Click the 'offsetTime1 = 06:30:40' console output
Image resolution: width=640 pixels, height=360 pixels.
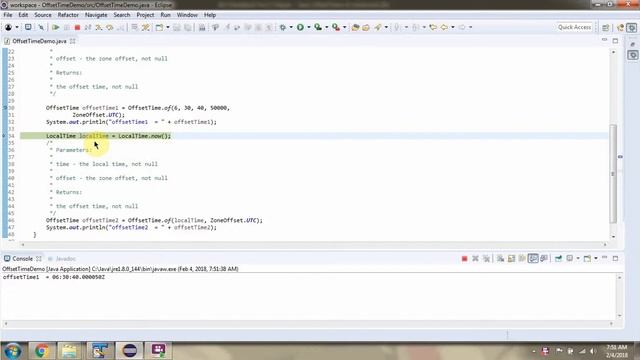click(x=53, y=277)
